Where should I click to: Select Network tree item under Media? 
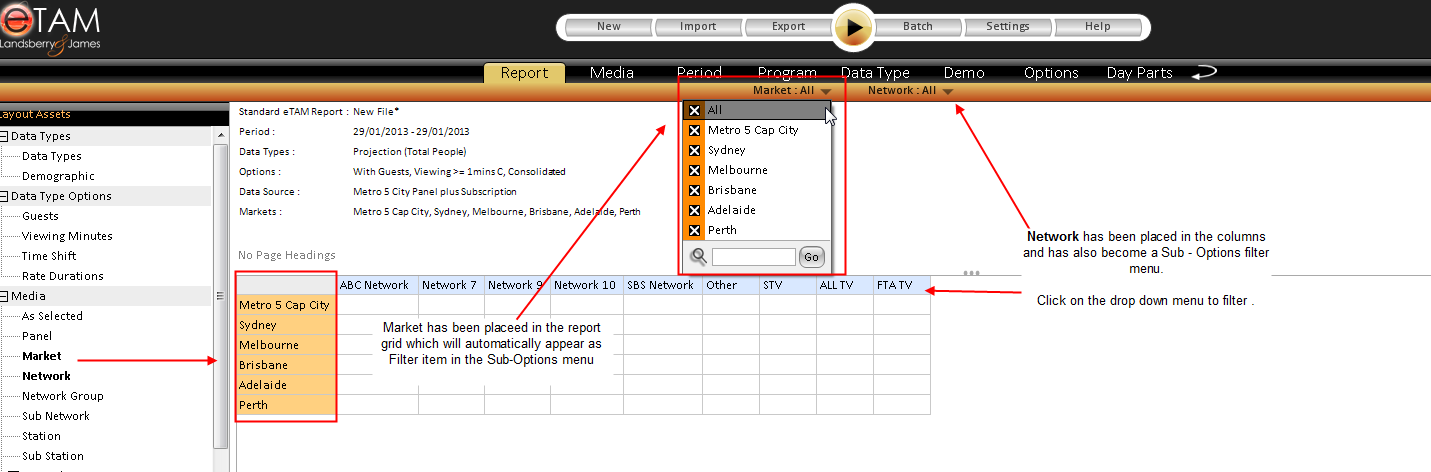pyautogui.click(x=46, y=376)
